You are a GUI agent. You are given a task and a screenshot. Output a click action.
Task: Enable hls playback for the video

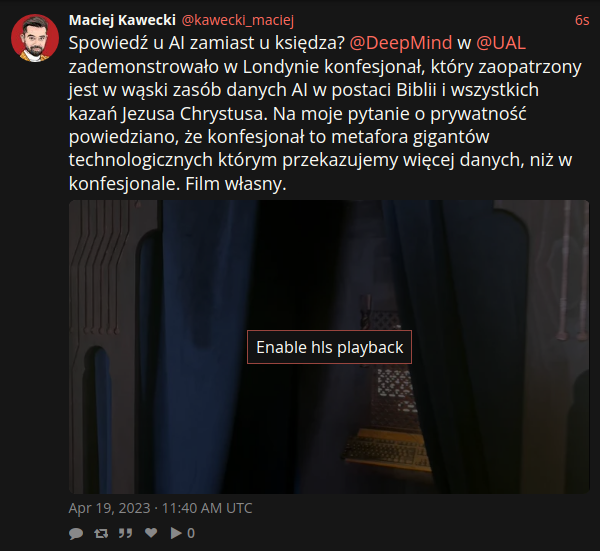(329, 347)
